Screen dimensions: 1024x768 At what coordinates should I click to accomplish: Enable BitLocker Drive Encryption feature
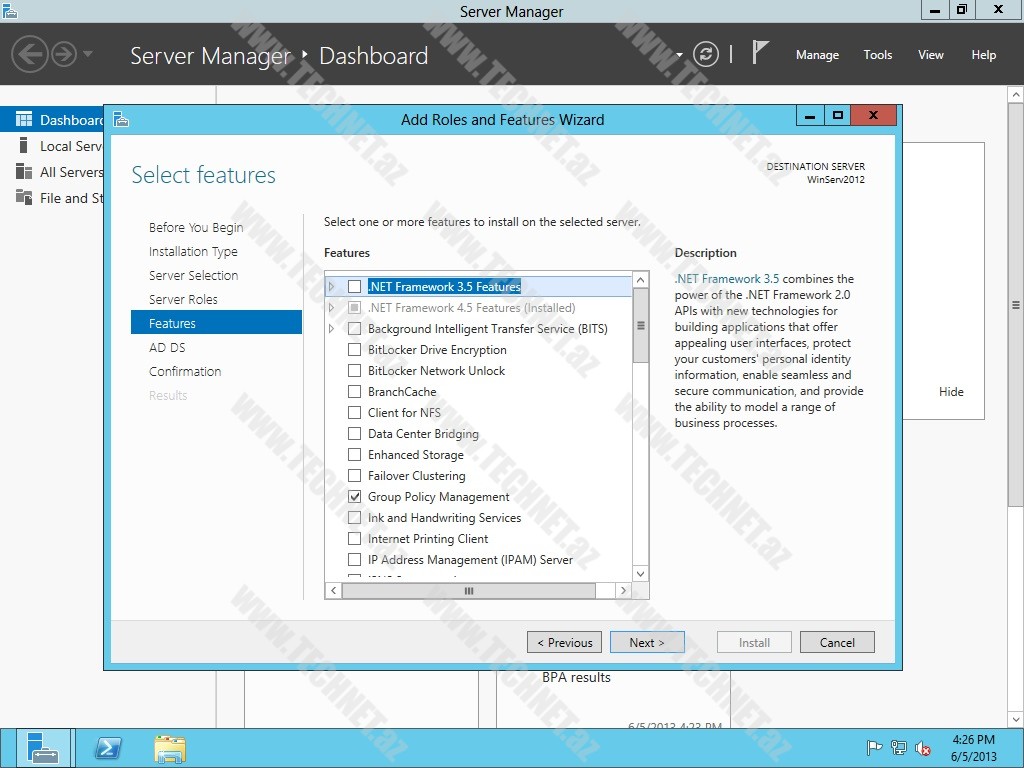(x=354, y=349)
